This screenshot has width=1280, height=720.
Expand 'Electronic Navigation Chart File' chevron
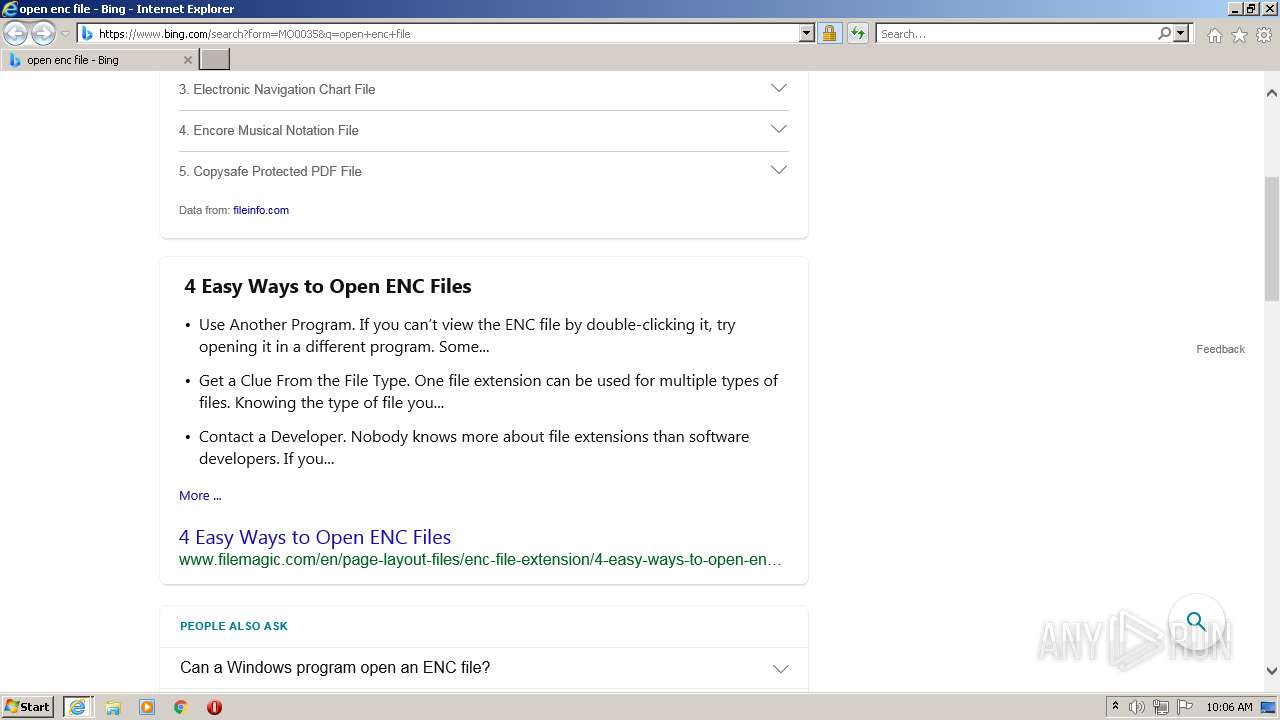[x=778, y=88]
